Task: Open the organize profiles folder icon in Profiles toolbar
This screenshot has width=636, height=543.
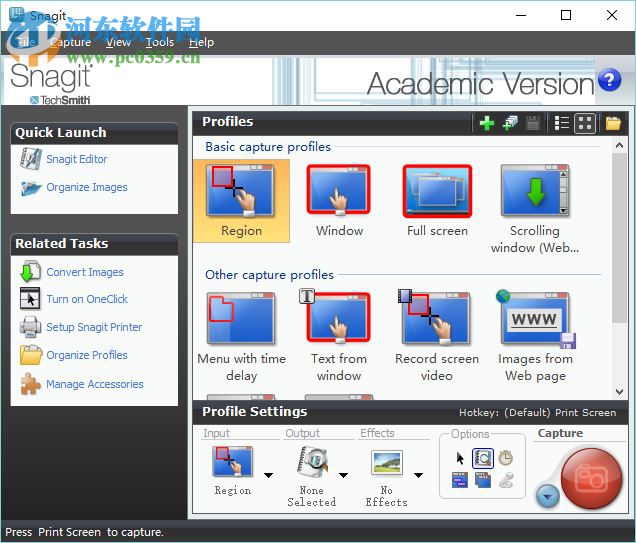Action: point(613,123)
